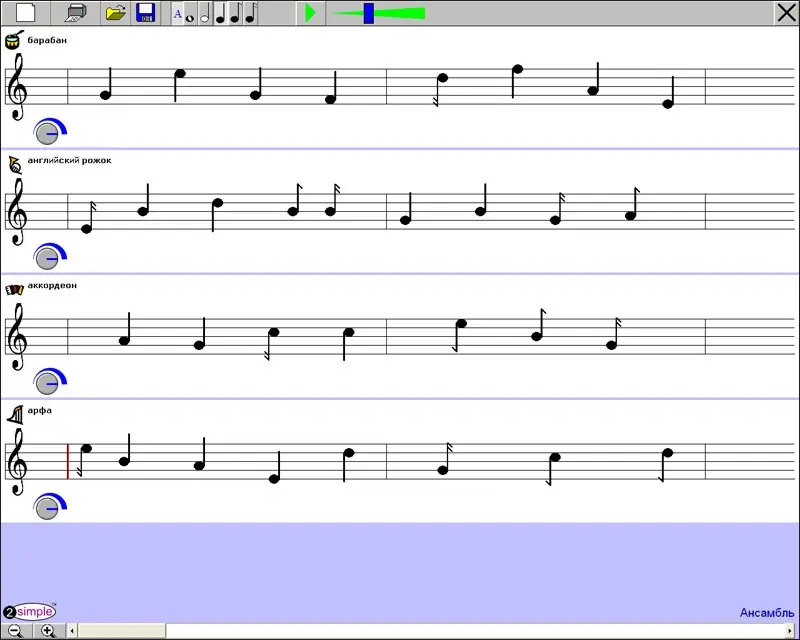Click the accordion instrument icon

pos(14,290)
